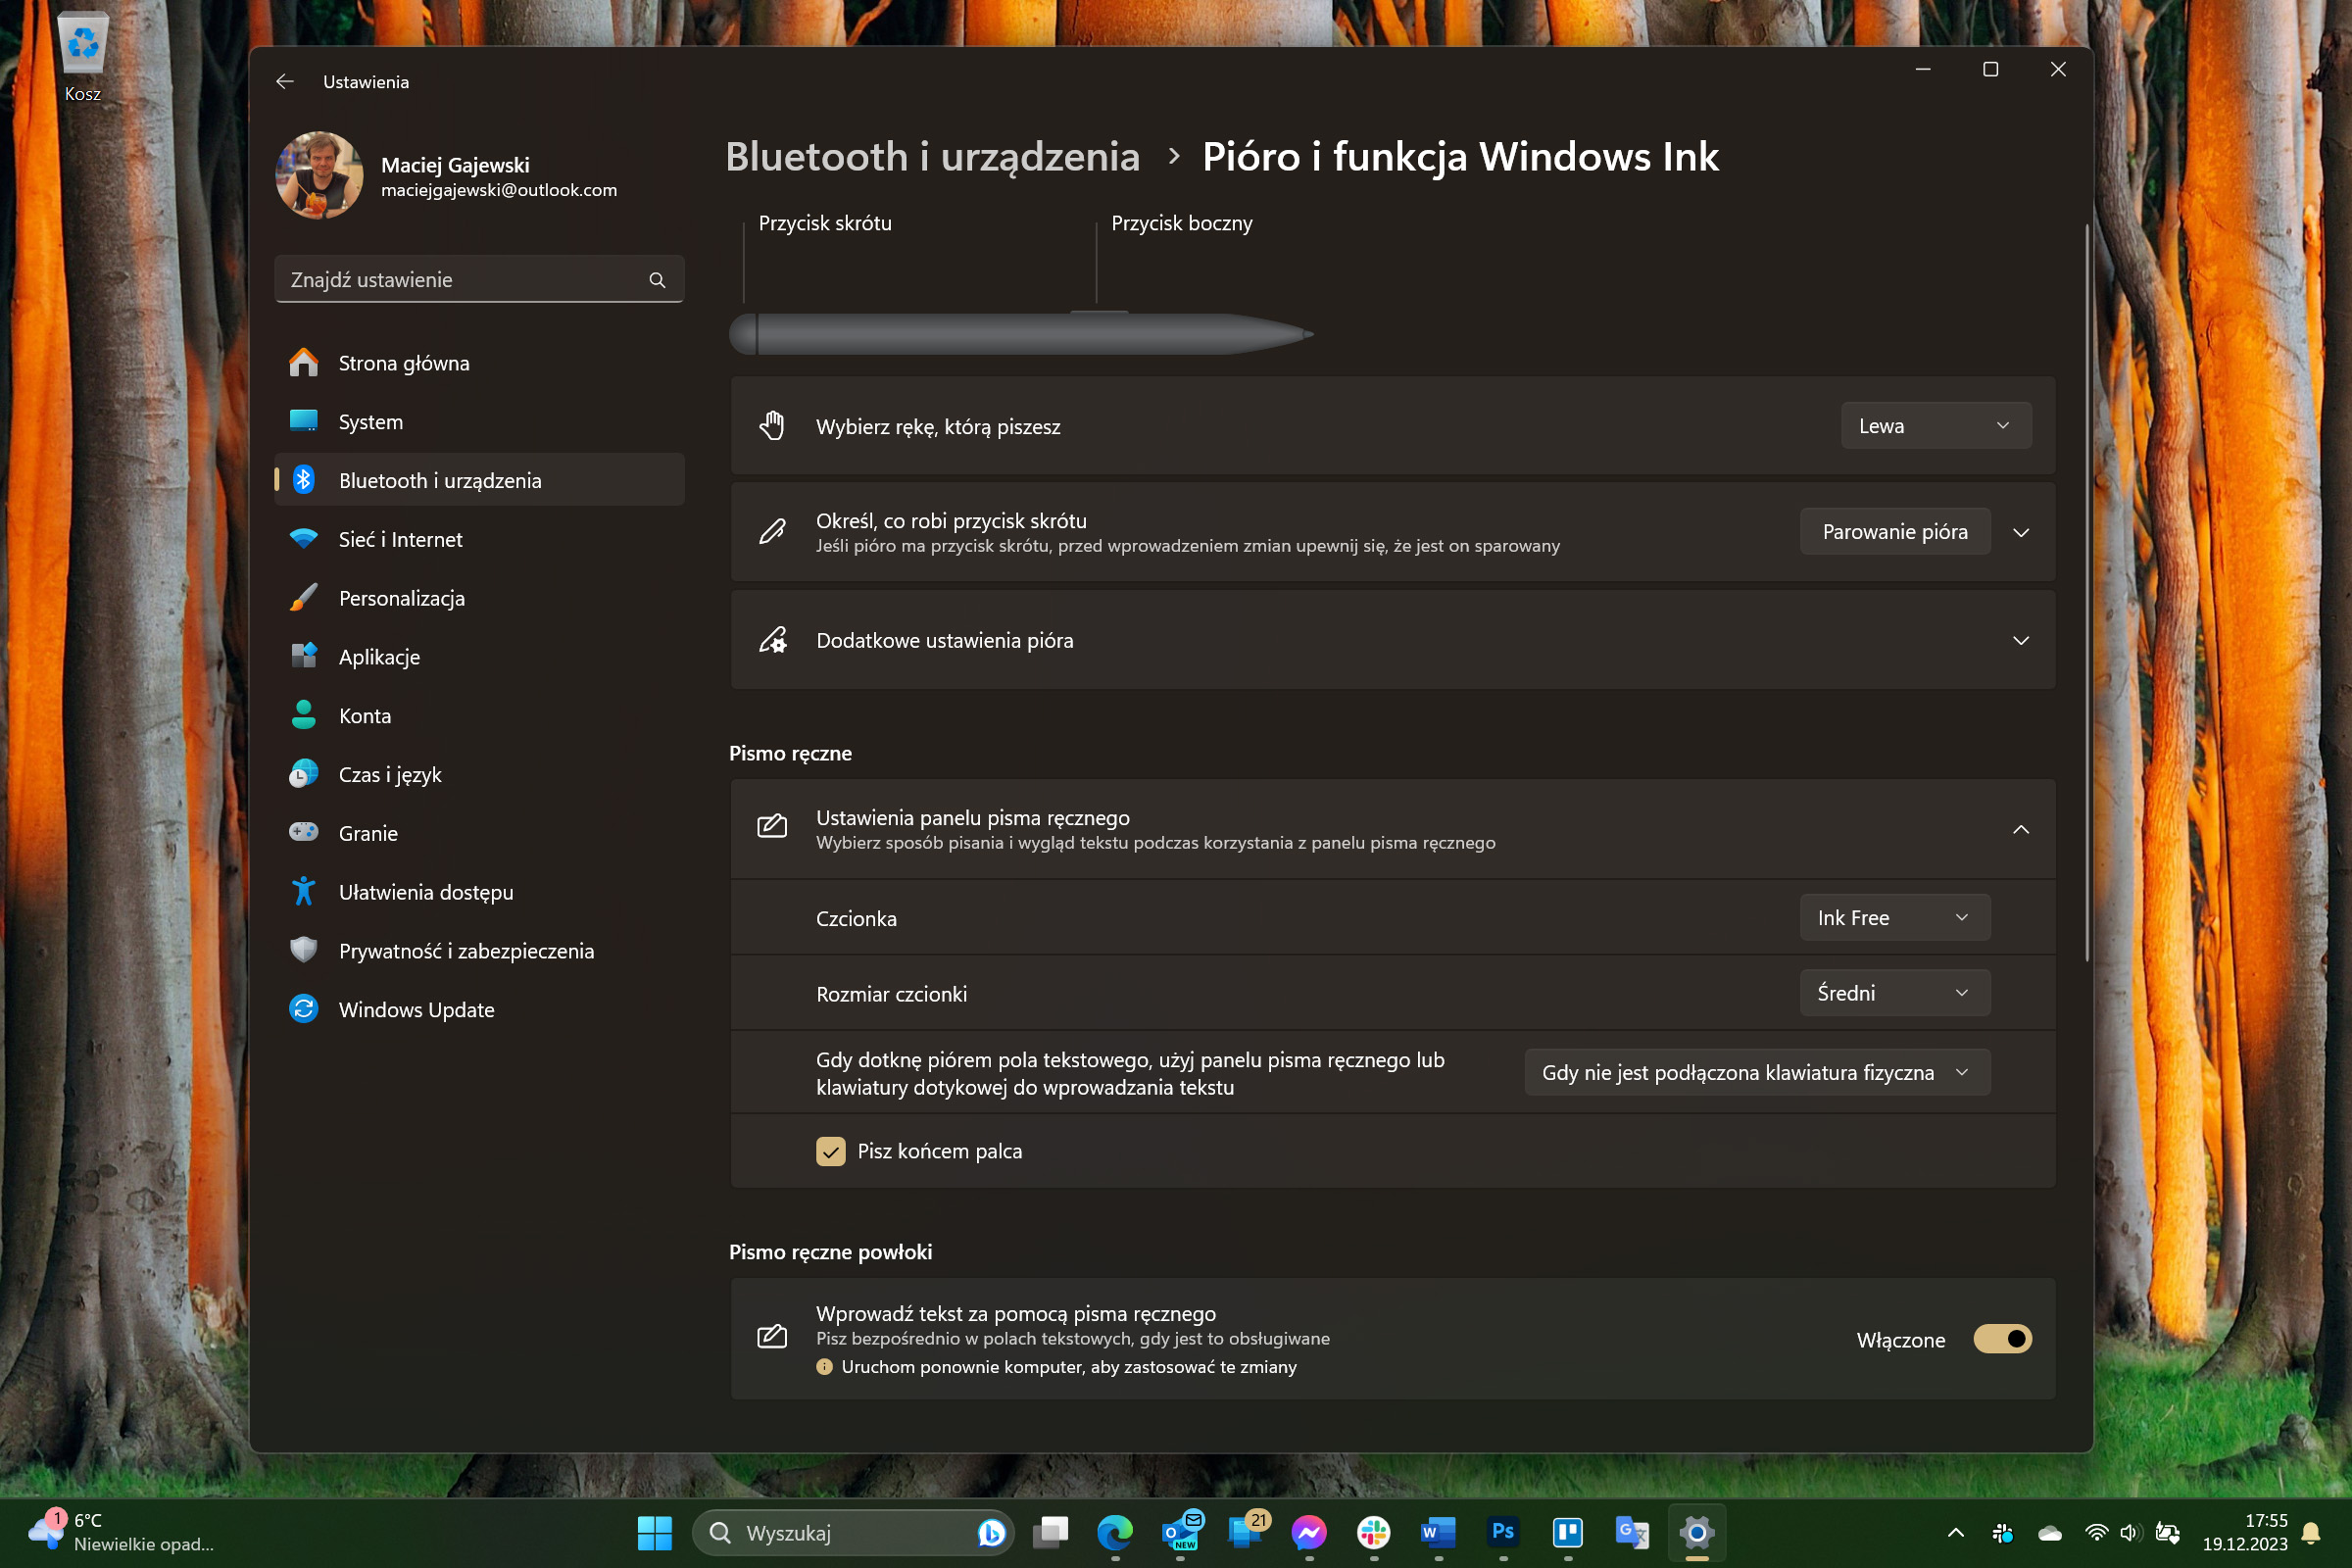Click the Granie gamepad icon
Screen dimensions: 2352x1568
(x=303, y=832)
